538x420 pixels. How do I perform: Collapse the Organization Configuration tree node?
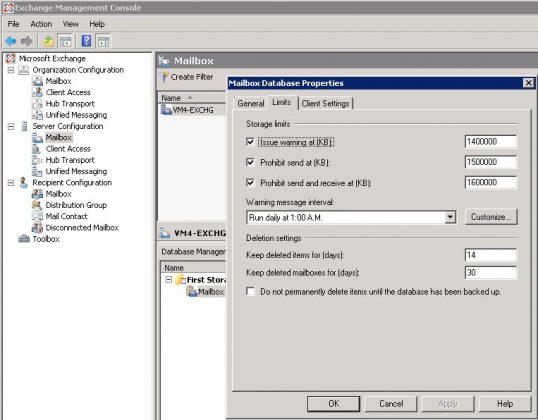[11, 70]
